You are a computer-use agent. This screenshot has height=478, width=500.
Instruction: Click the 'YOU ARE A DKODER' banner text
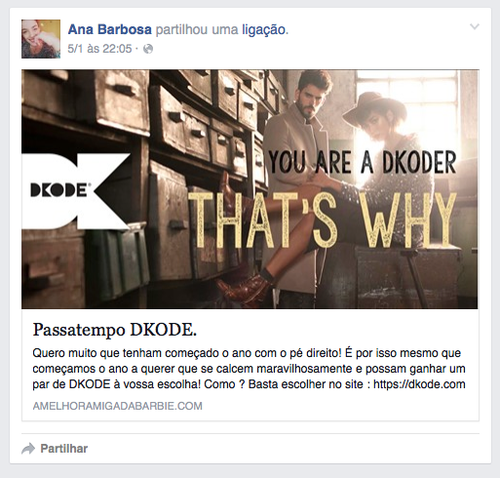point(362,162)
